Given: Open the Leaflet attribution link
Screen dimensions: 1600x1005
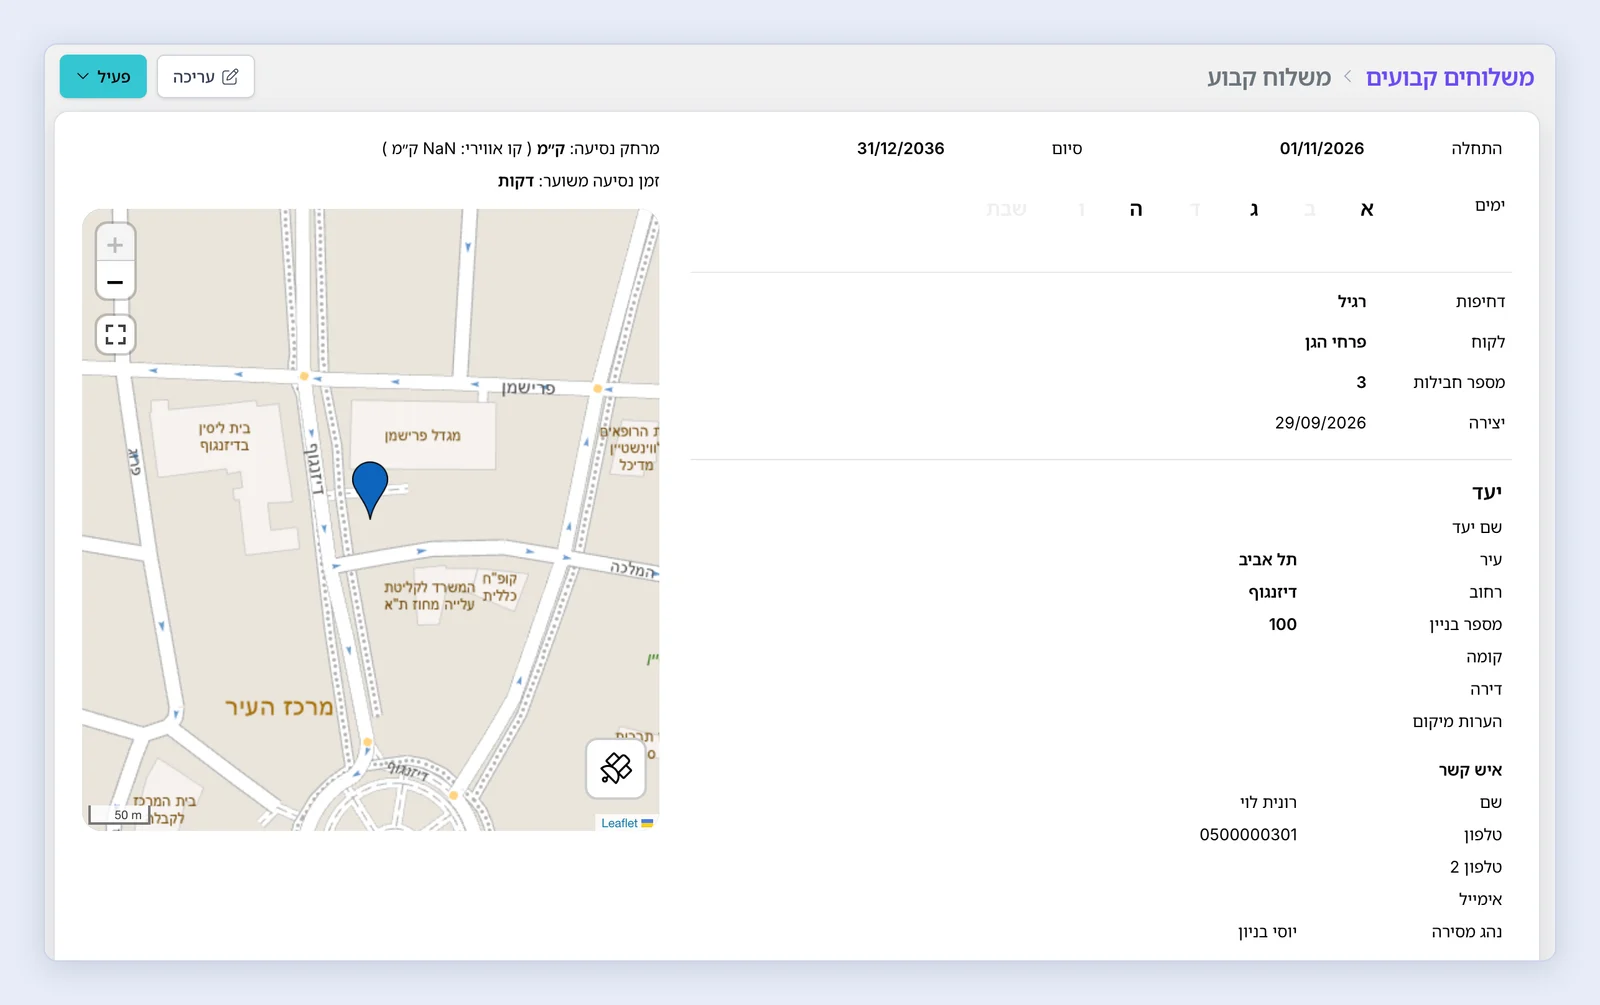Looking at the screenshot, I should tap(619, 823).
